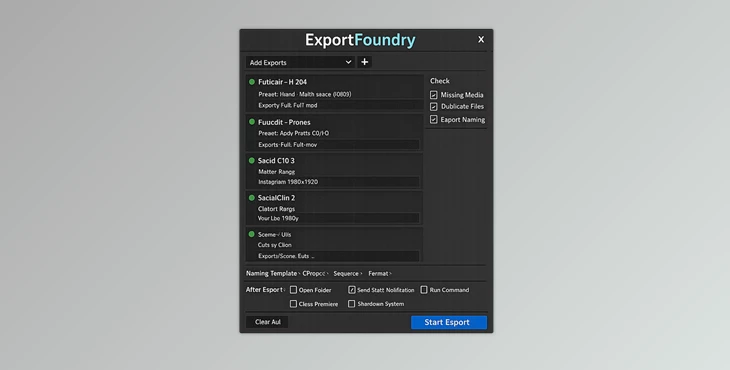Expand the CPropcc naming template token
The width and height of the screenshot is (730, 370).
pyautogui.click(x=315, y=274)
